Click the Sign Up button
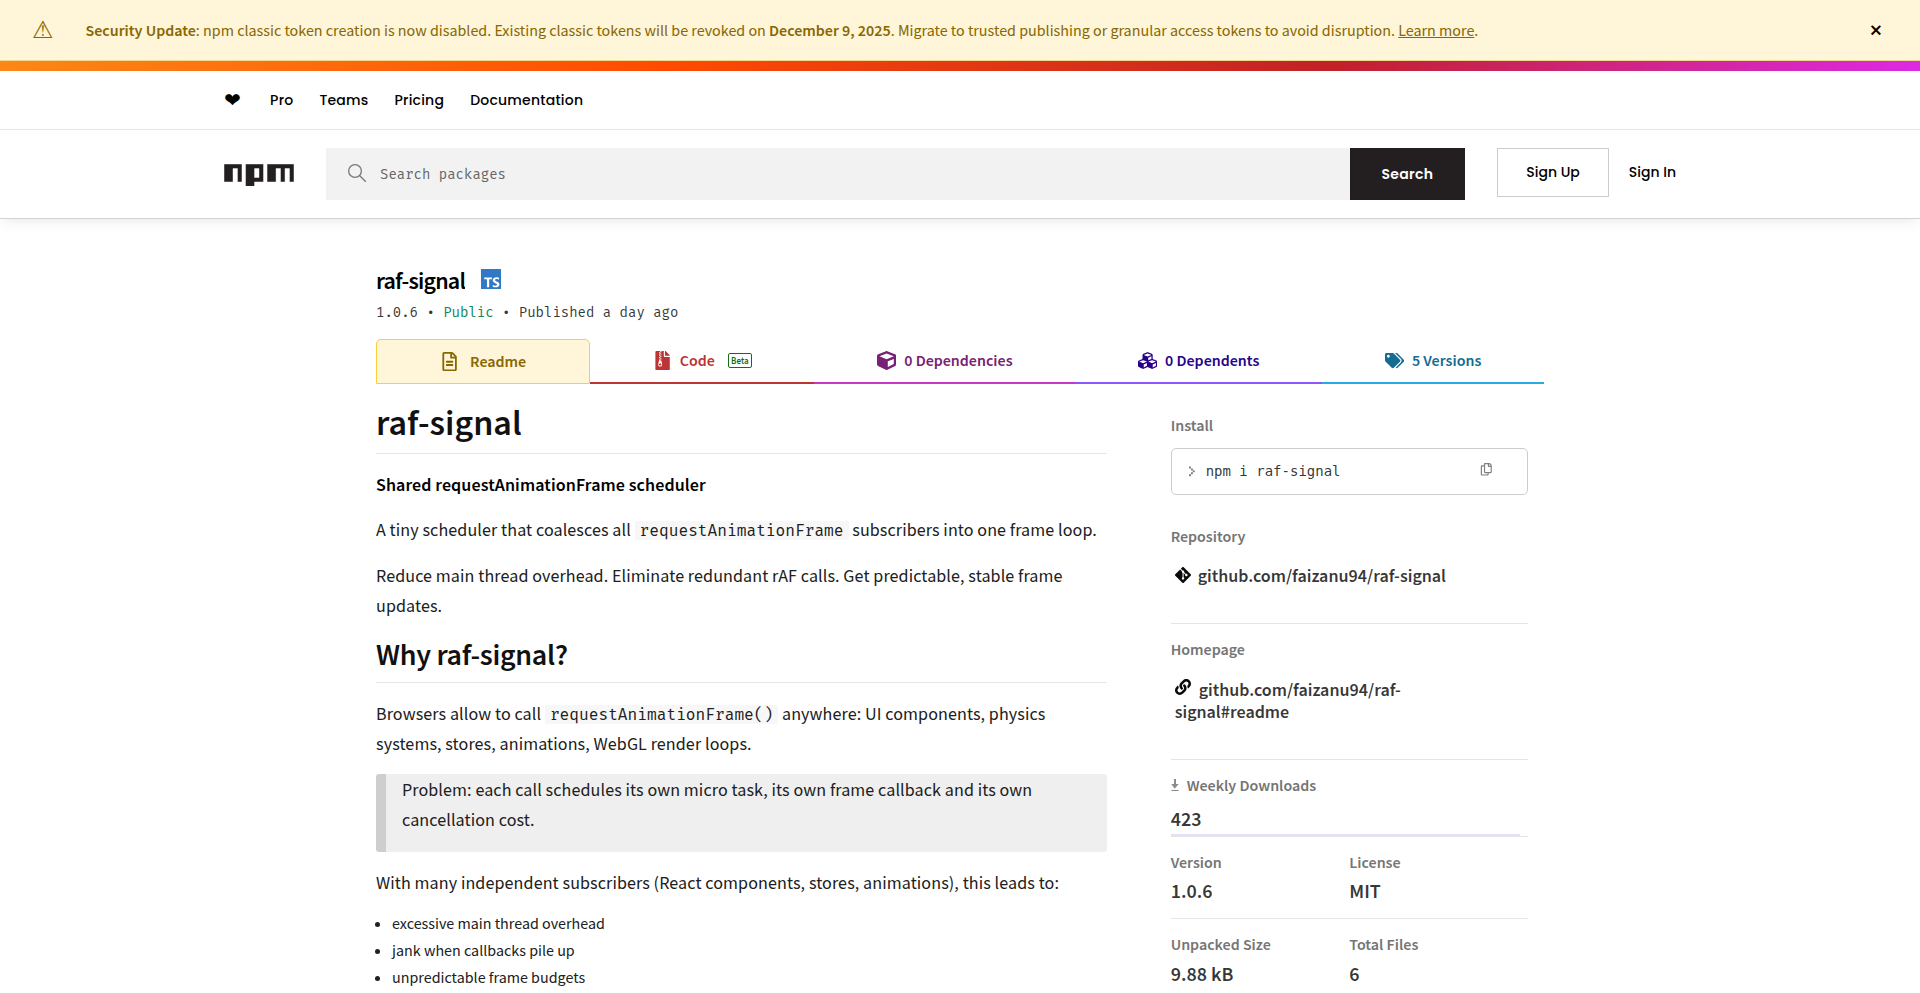The width and height of the screenshot is (1920, 993). [1552, 172]
